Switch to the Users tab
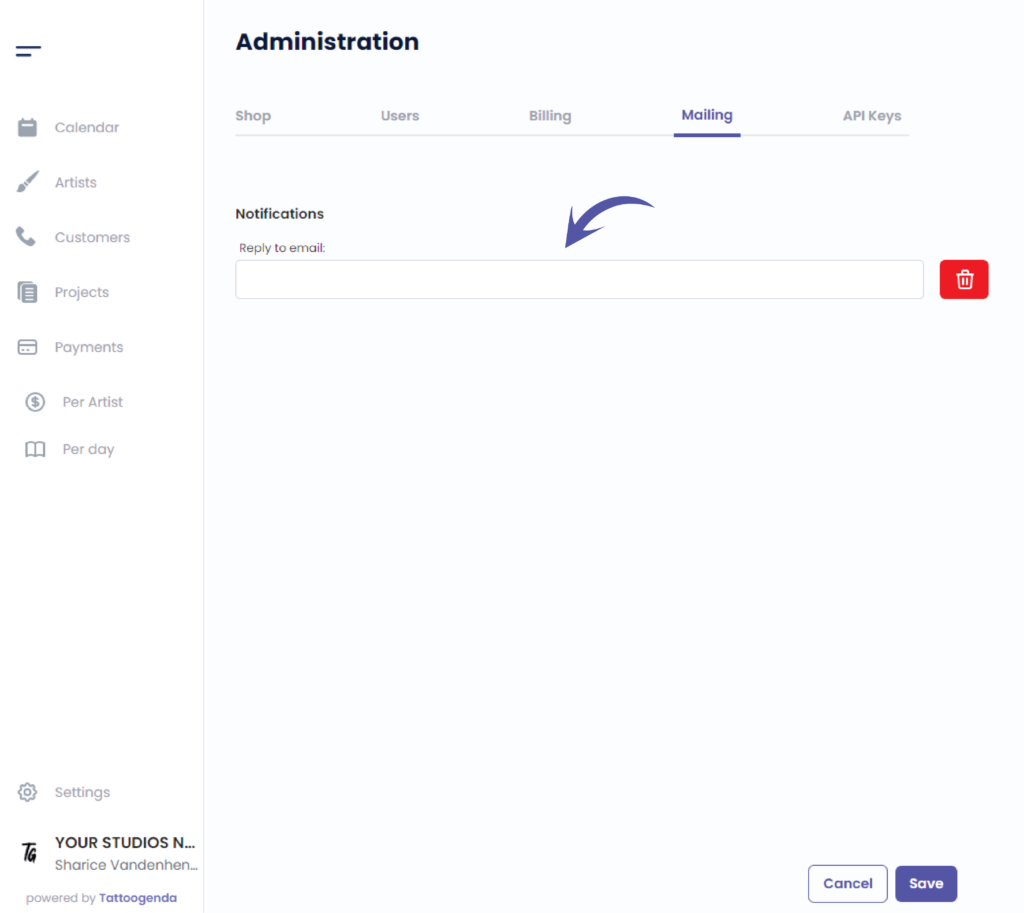Image resolution: width=1024 pixels, height=913 pixels. click(x=400, y=116)
